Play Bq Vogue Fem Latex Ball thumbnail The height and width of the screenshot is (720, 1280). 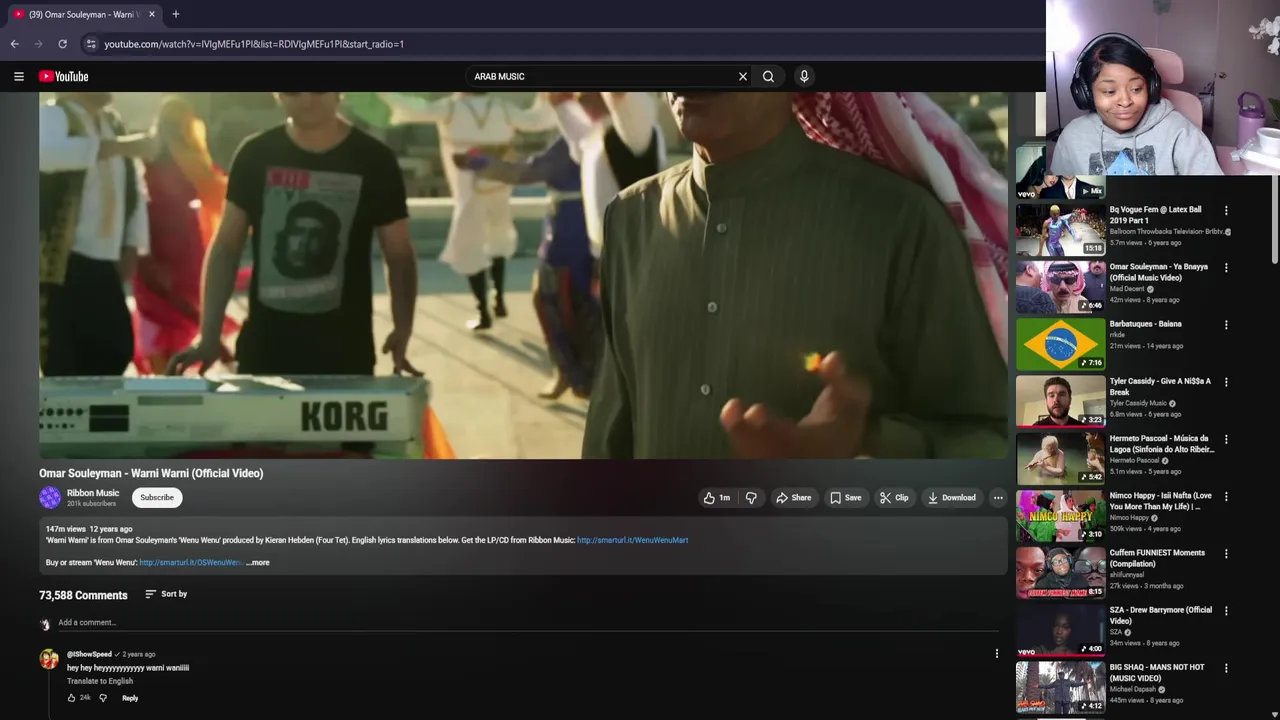coord(1061,230)
